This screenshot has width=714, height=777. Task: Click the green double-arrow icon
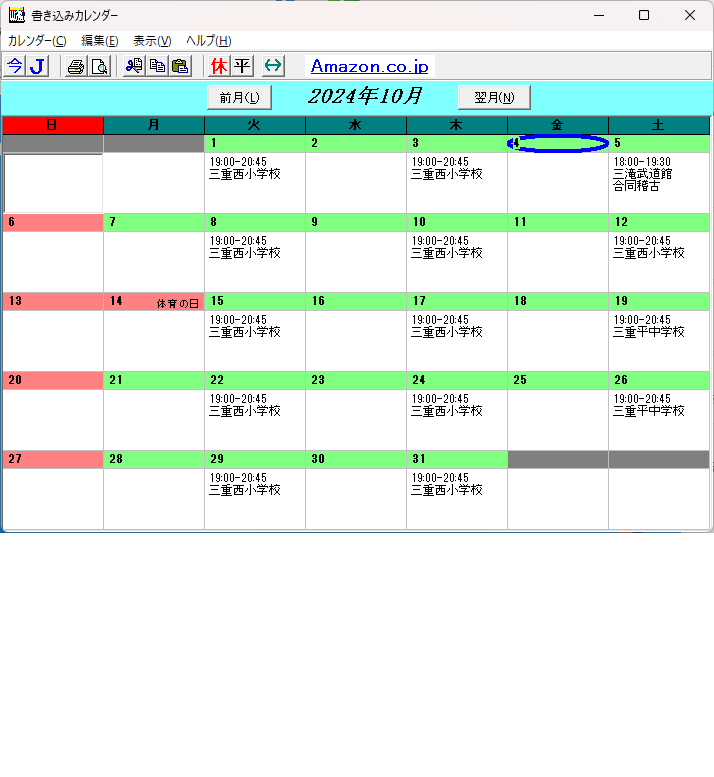pyautogui.click(x=273, y=66)
